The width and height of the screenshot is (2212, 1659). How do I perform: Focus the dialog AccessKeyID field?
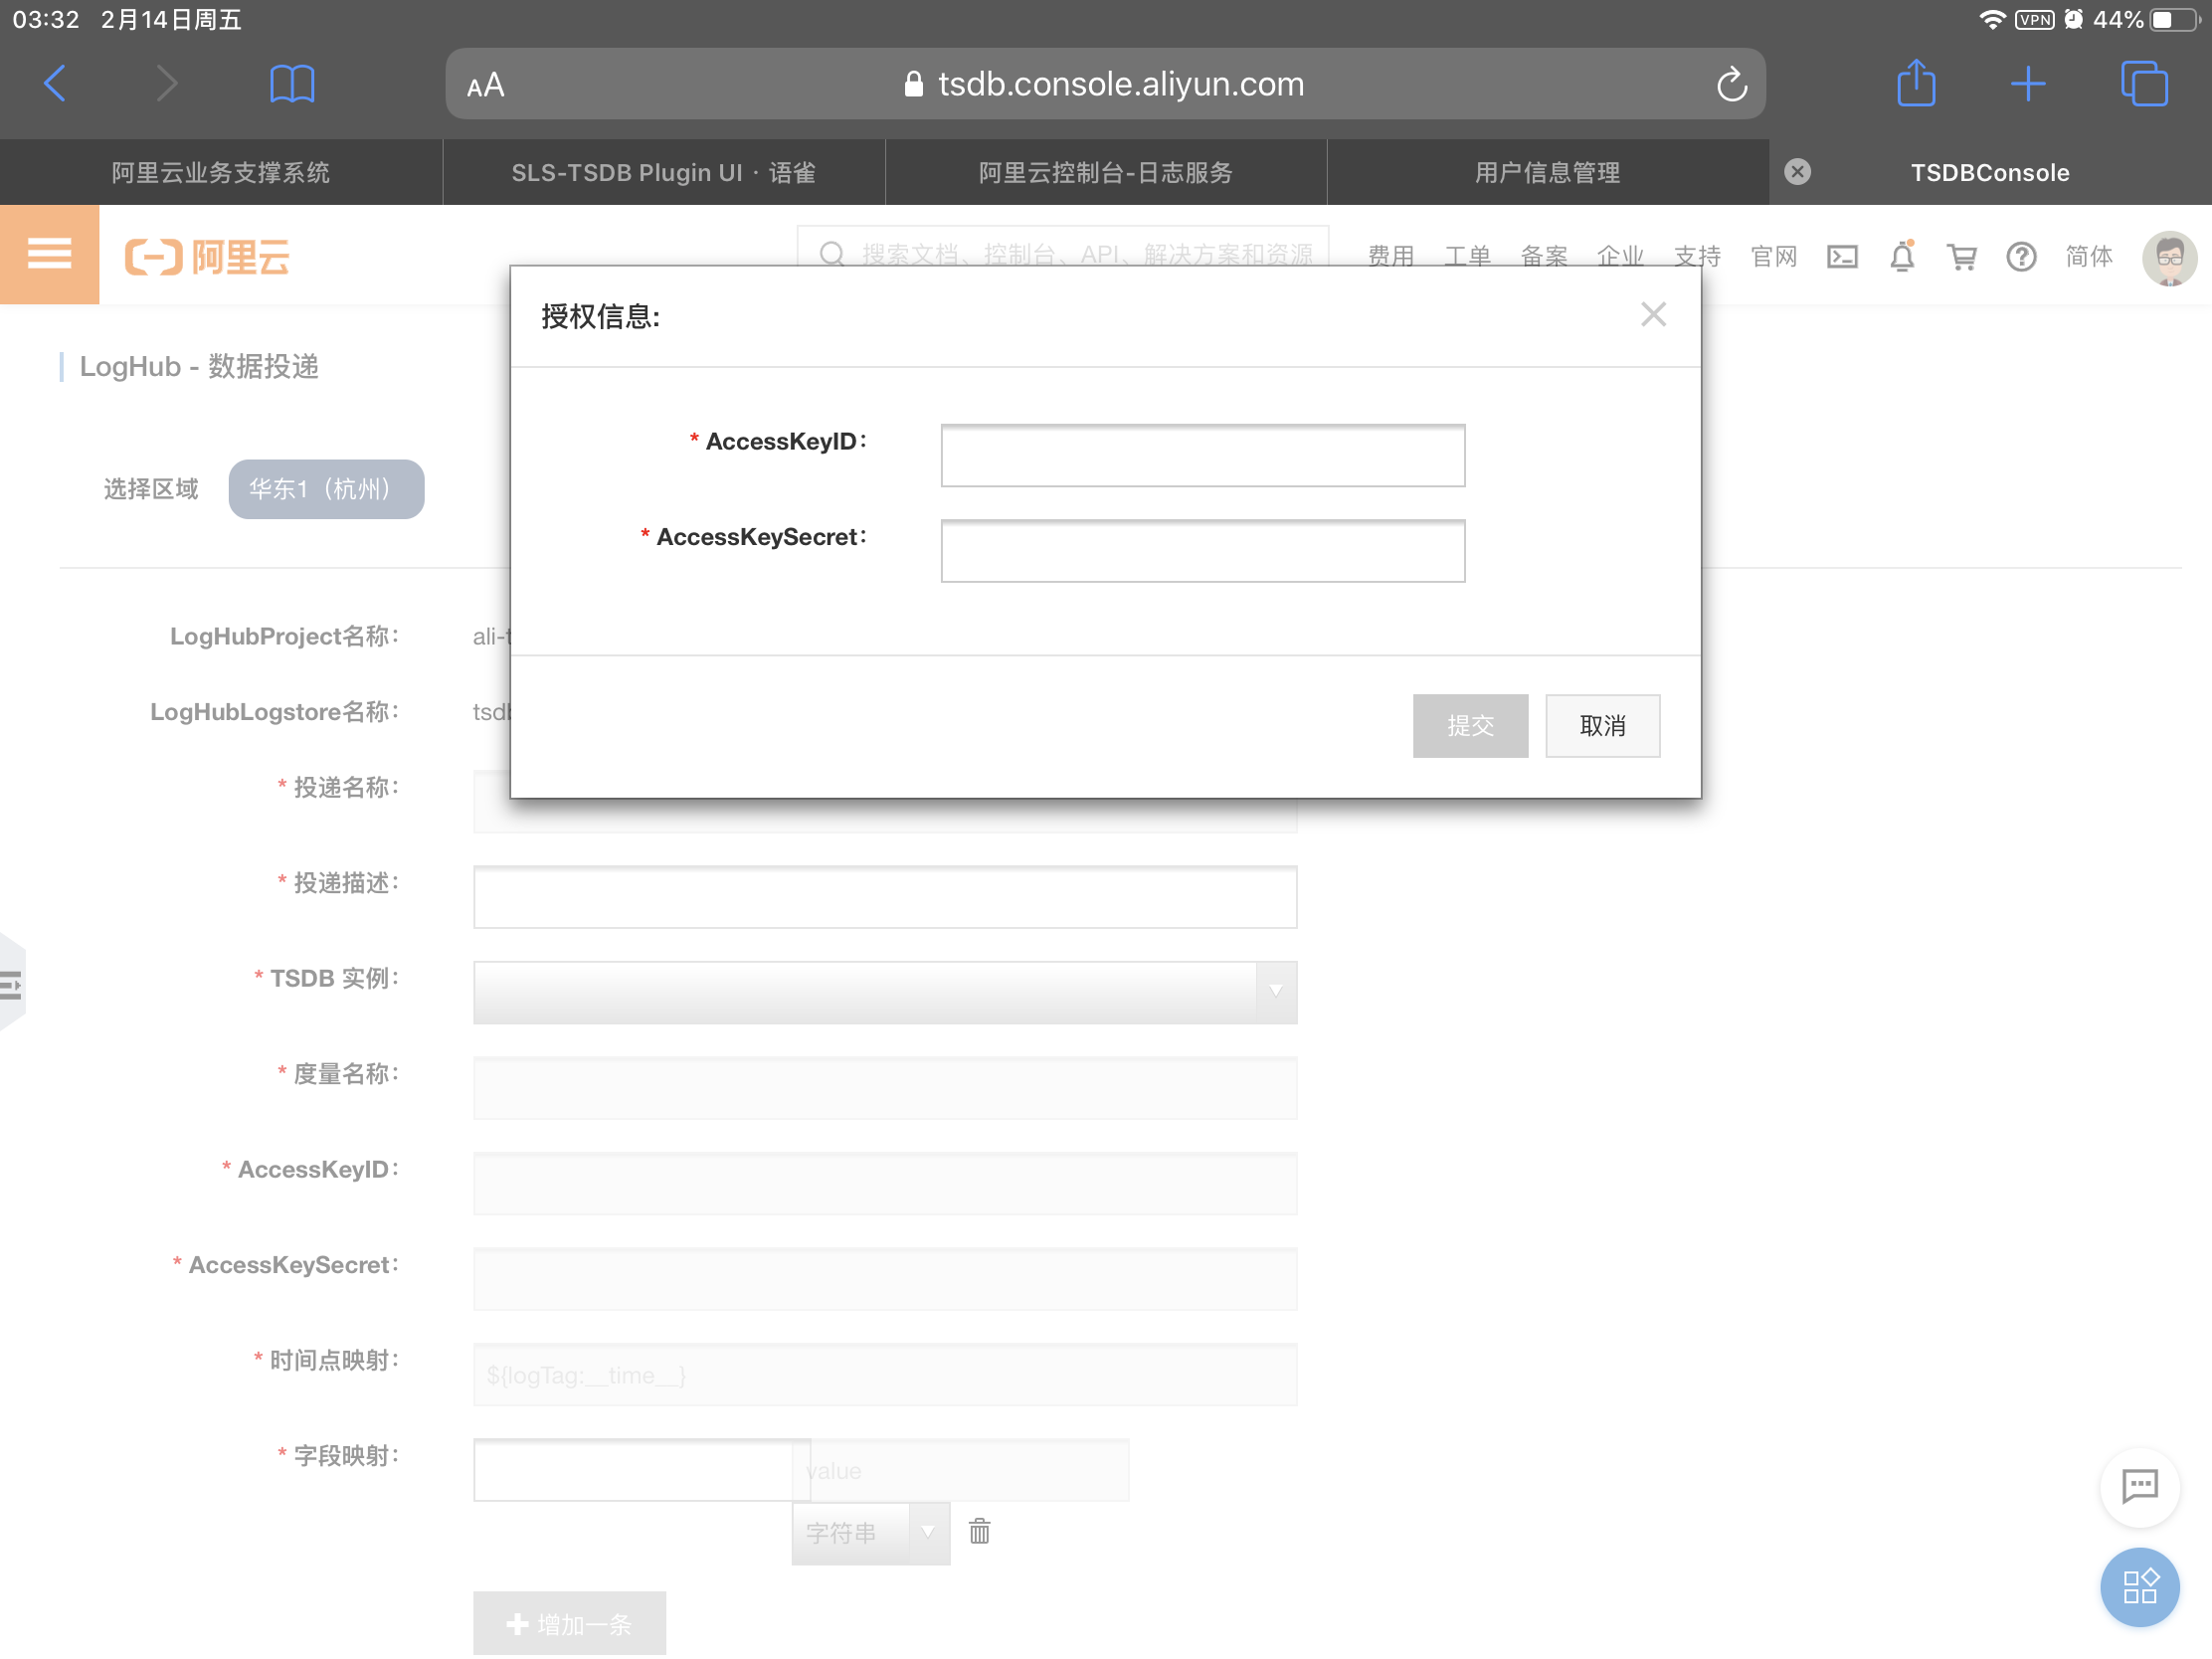1203,456
